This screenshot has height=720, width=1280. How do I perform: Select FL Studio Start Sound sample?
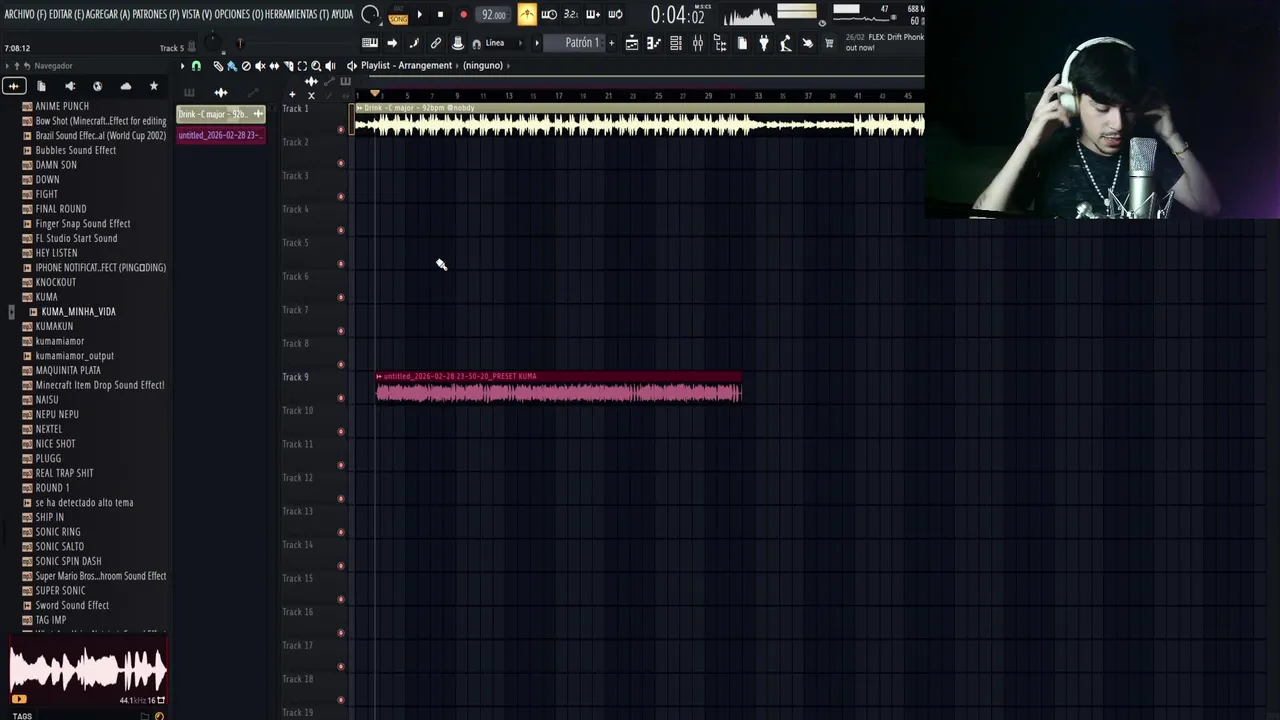pyautogui.click(x=76, y=238)
